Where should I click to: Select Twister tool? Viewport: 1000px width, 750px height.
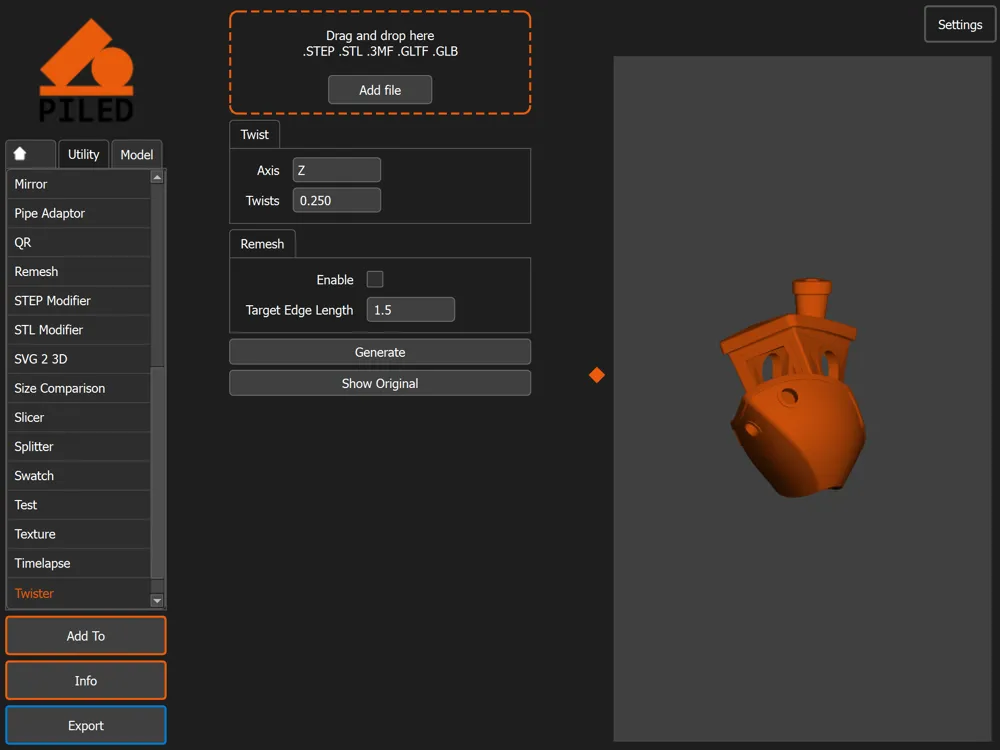pos(78,593)
